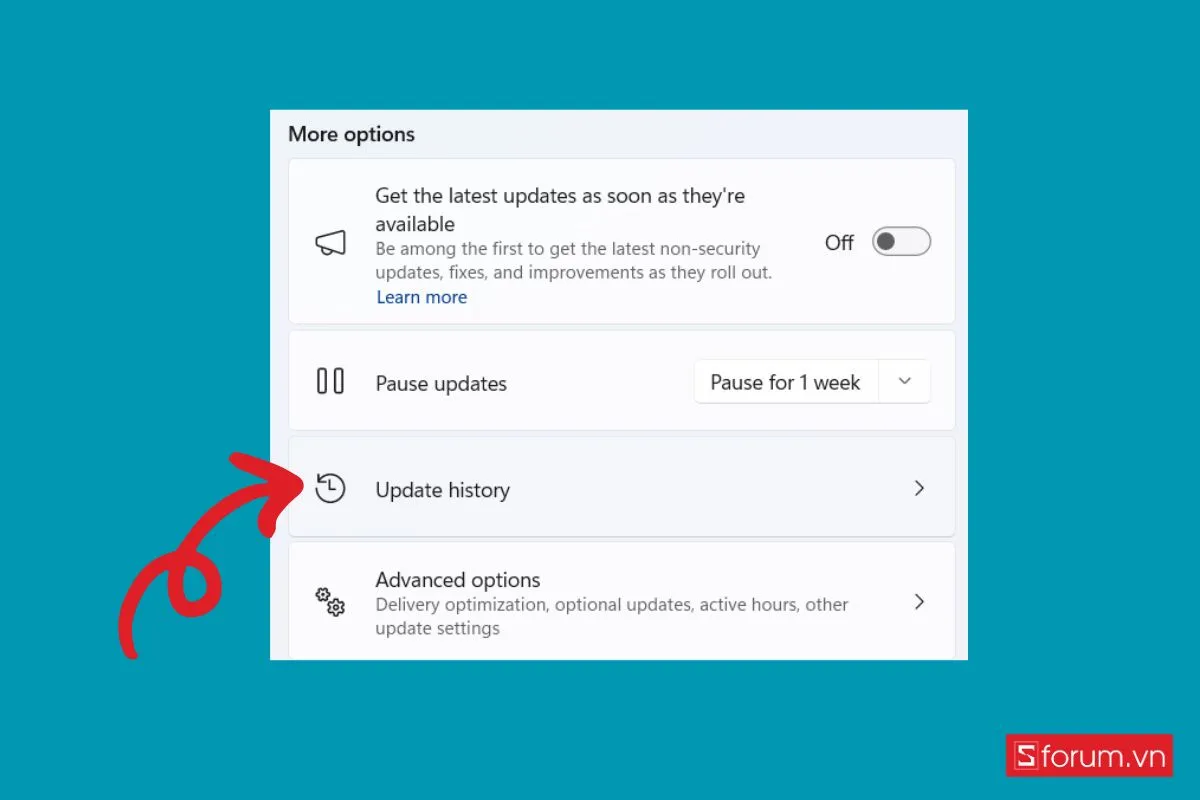Click the Advanced options gears icon
The width and height of the screenshot is (1200, 800).
(x=330, y=601)
